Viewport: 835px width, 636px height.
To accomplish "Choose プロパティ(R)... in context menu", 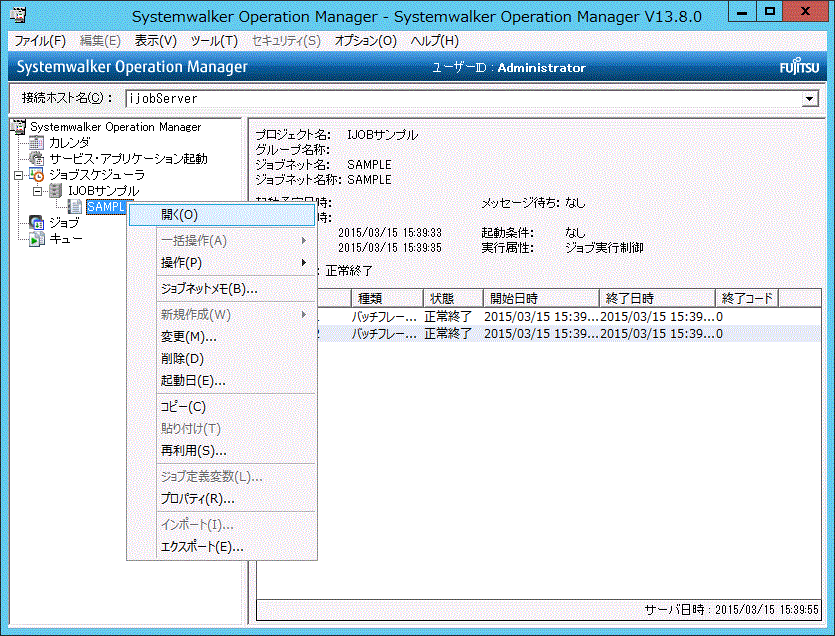I will (x=222, y=499).
